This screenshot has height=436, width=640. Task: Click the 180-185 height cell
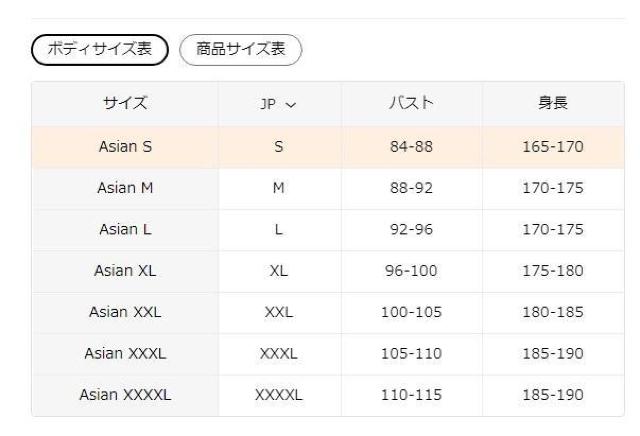point(553,312)
